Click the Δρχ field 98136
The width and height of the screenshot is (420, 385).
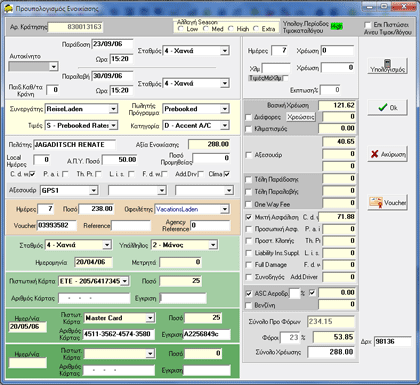[392, 342]
